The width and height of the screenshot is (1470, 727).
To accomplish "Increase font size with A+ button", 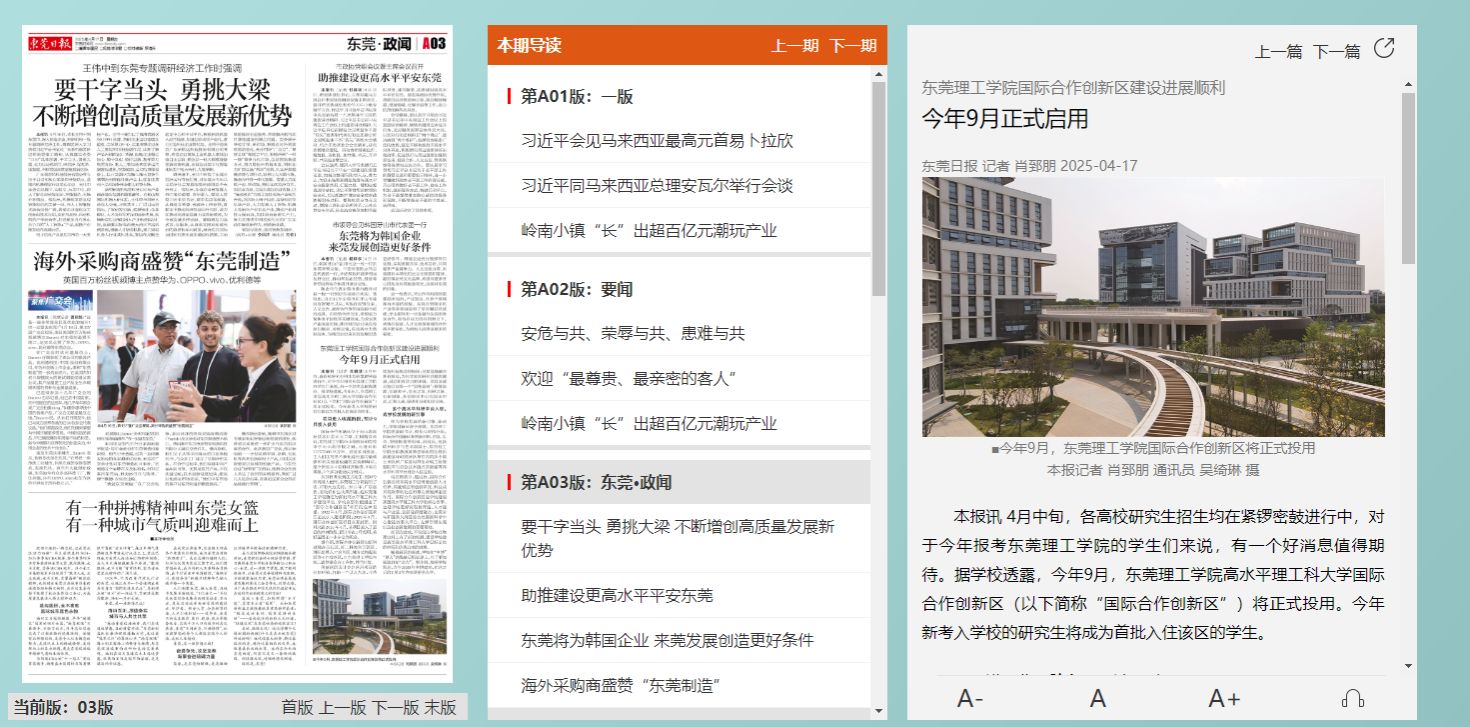I will (x=1224, y=698).
